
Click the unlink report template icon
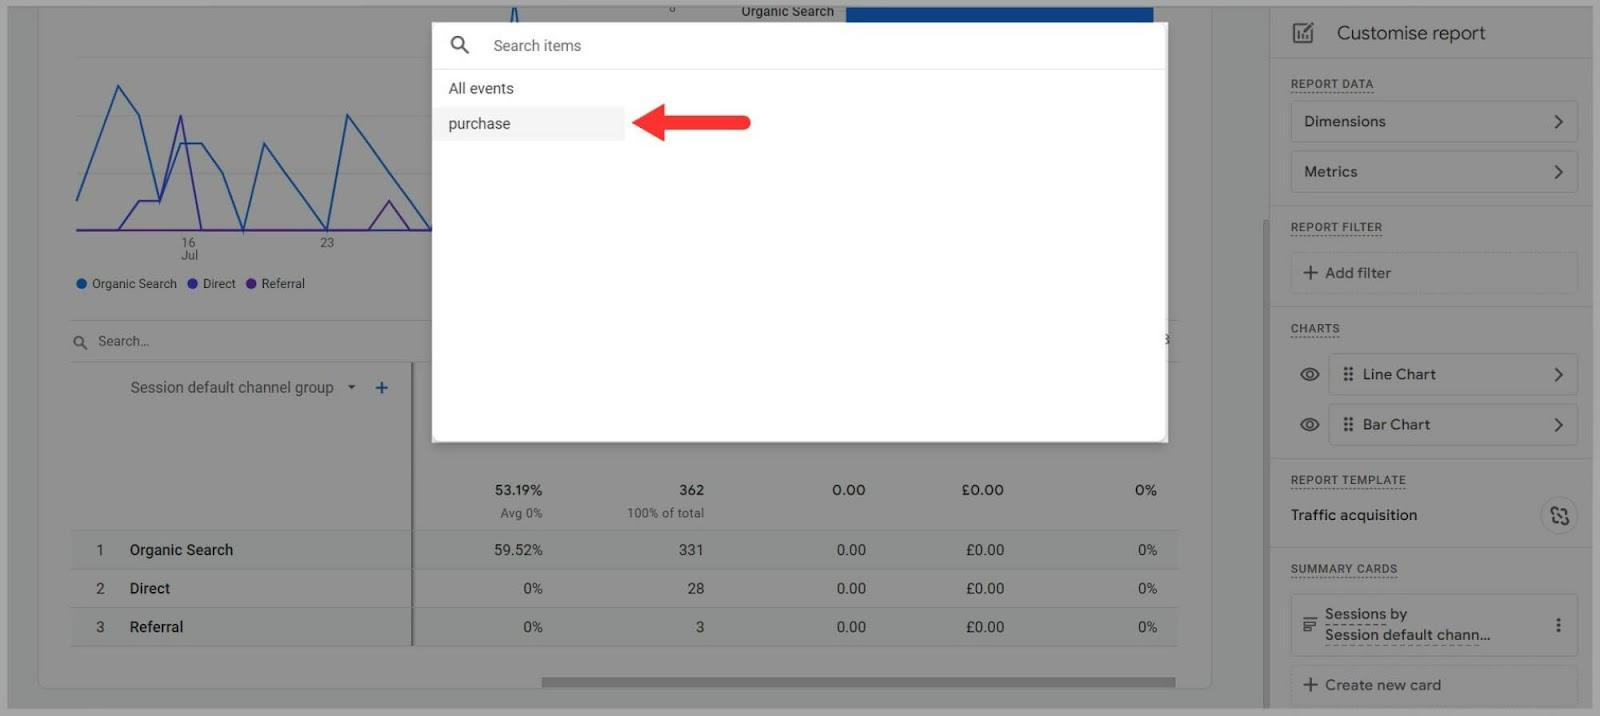coord(1559,516)
